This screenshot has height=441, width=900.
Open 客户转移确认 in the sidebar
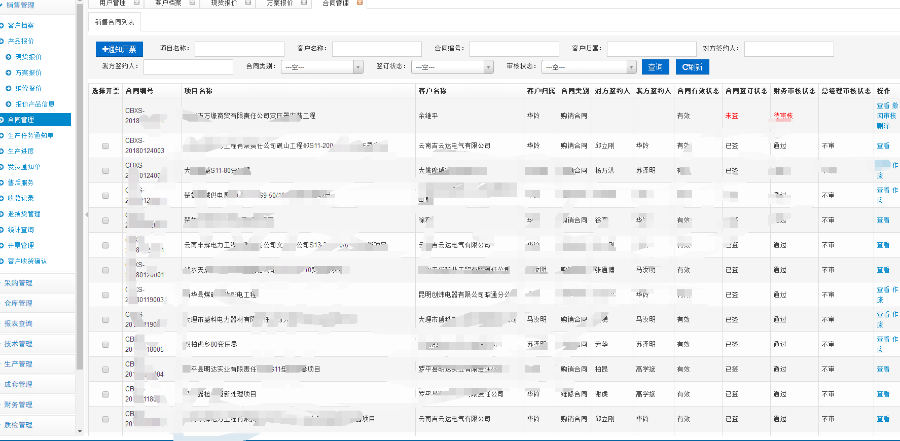click(x=27, y=261)
